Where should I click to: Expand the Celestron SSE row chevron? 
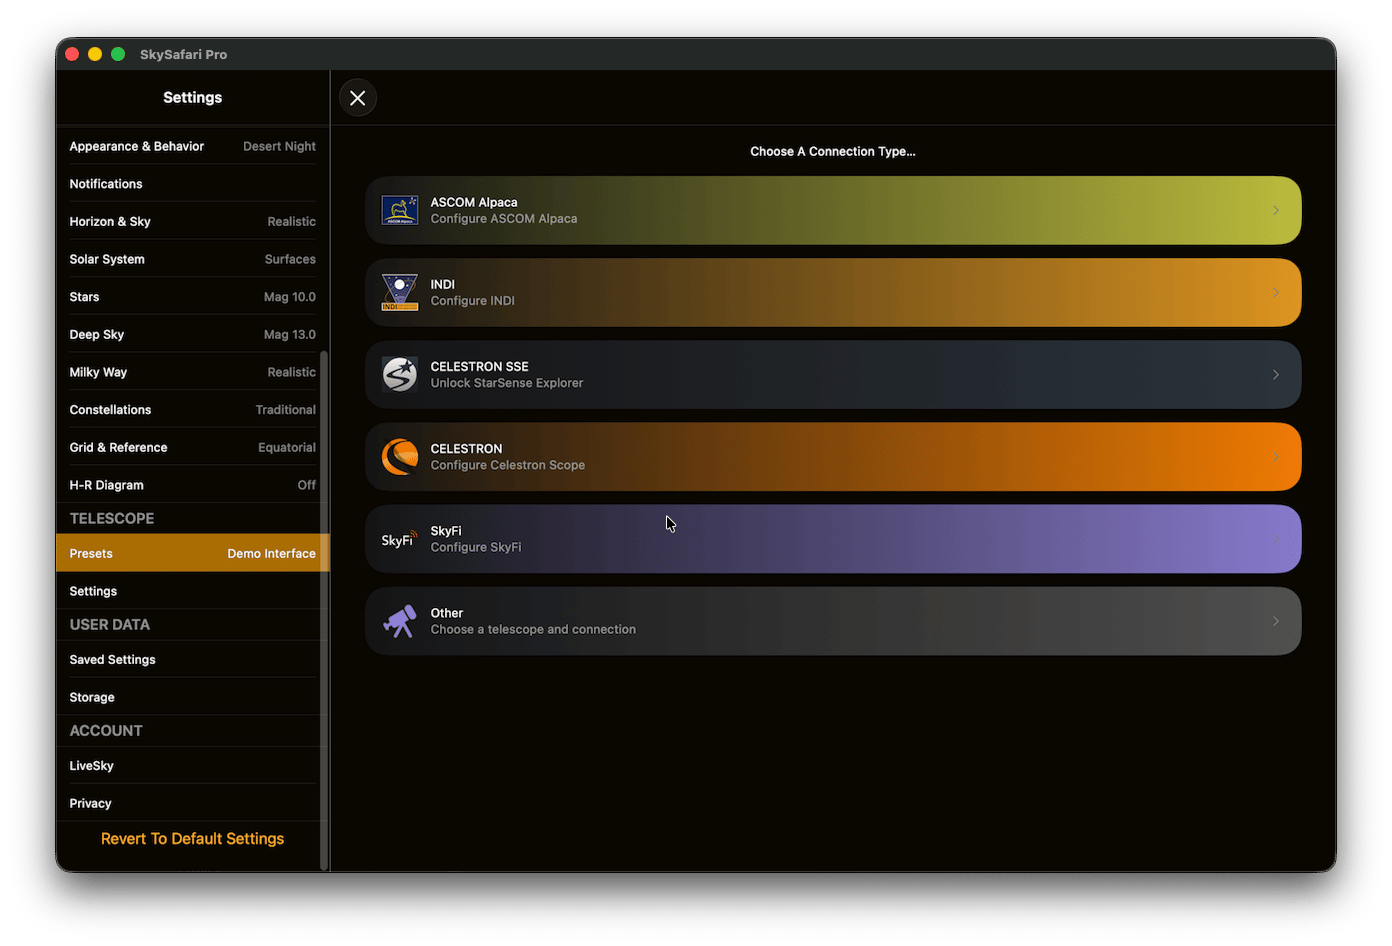coord(1276,375)
